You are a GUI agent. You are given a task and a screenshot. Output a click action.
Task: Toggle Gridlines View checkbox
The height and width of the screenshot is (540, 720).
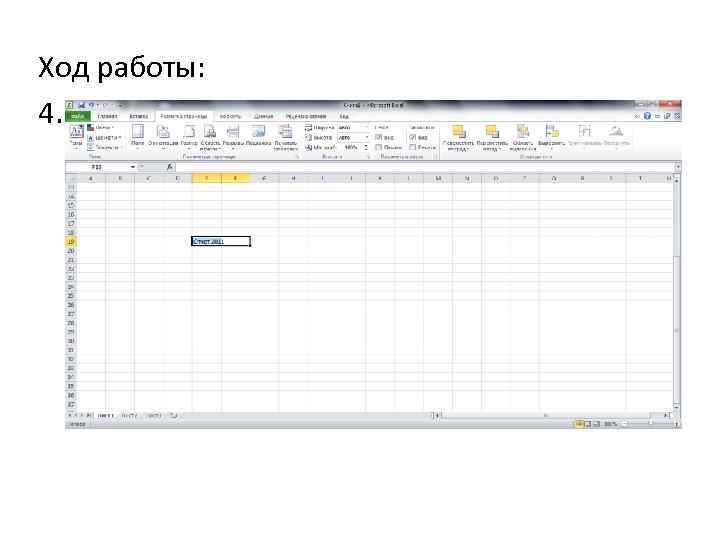tap(379, 137)
